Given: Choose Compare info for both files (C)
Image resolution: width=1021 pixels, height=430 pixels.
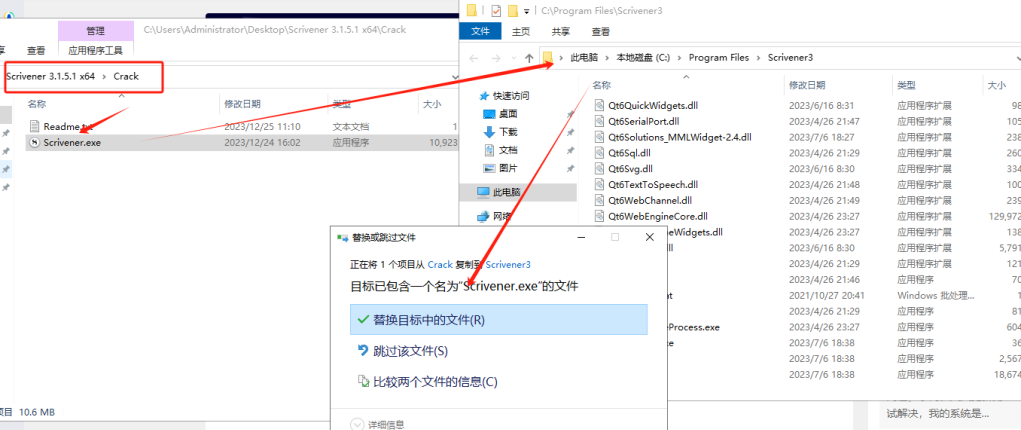Looking at the screenshot, I should [434, 381].
